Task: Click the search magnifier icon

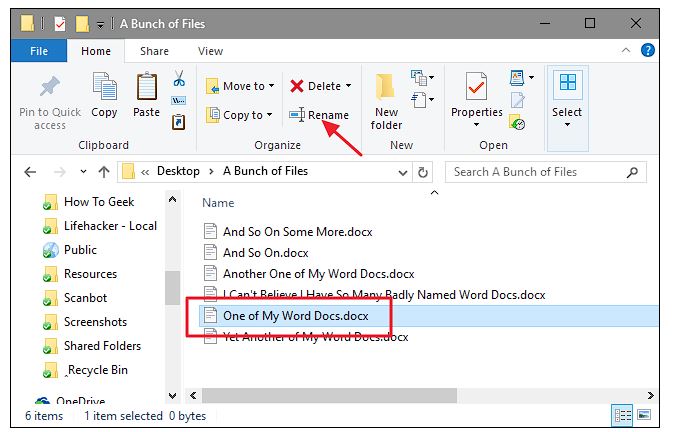Action: click(x=632, y=172)
